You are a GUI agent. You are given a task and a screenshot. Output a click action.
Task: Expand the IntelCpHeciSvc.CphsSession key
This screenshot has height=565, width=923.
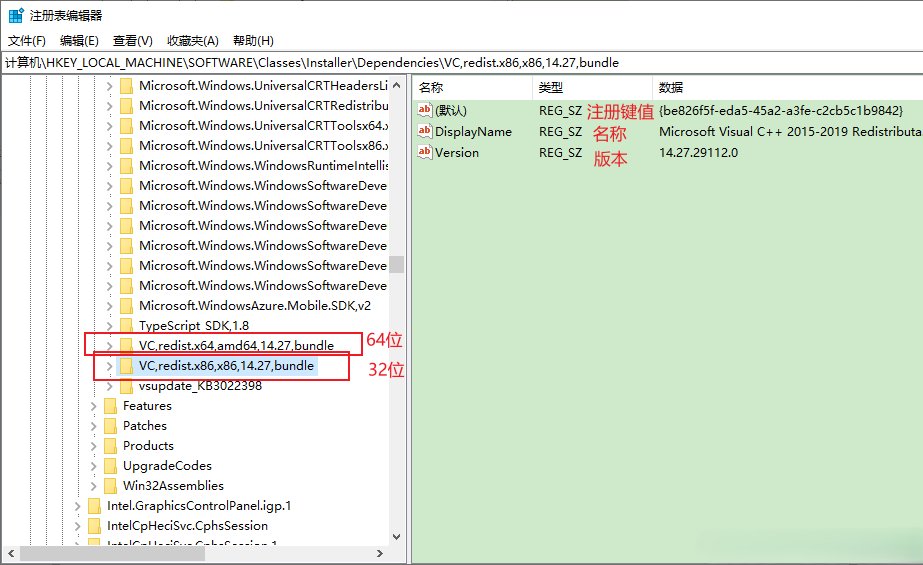coord(78,526)
